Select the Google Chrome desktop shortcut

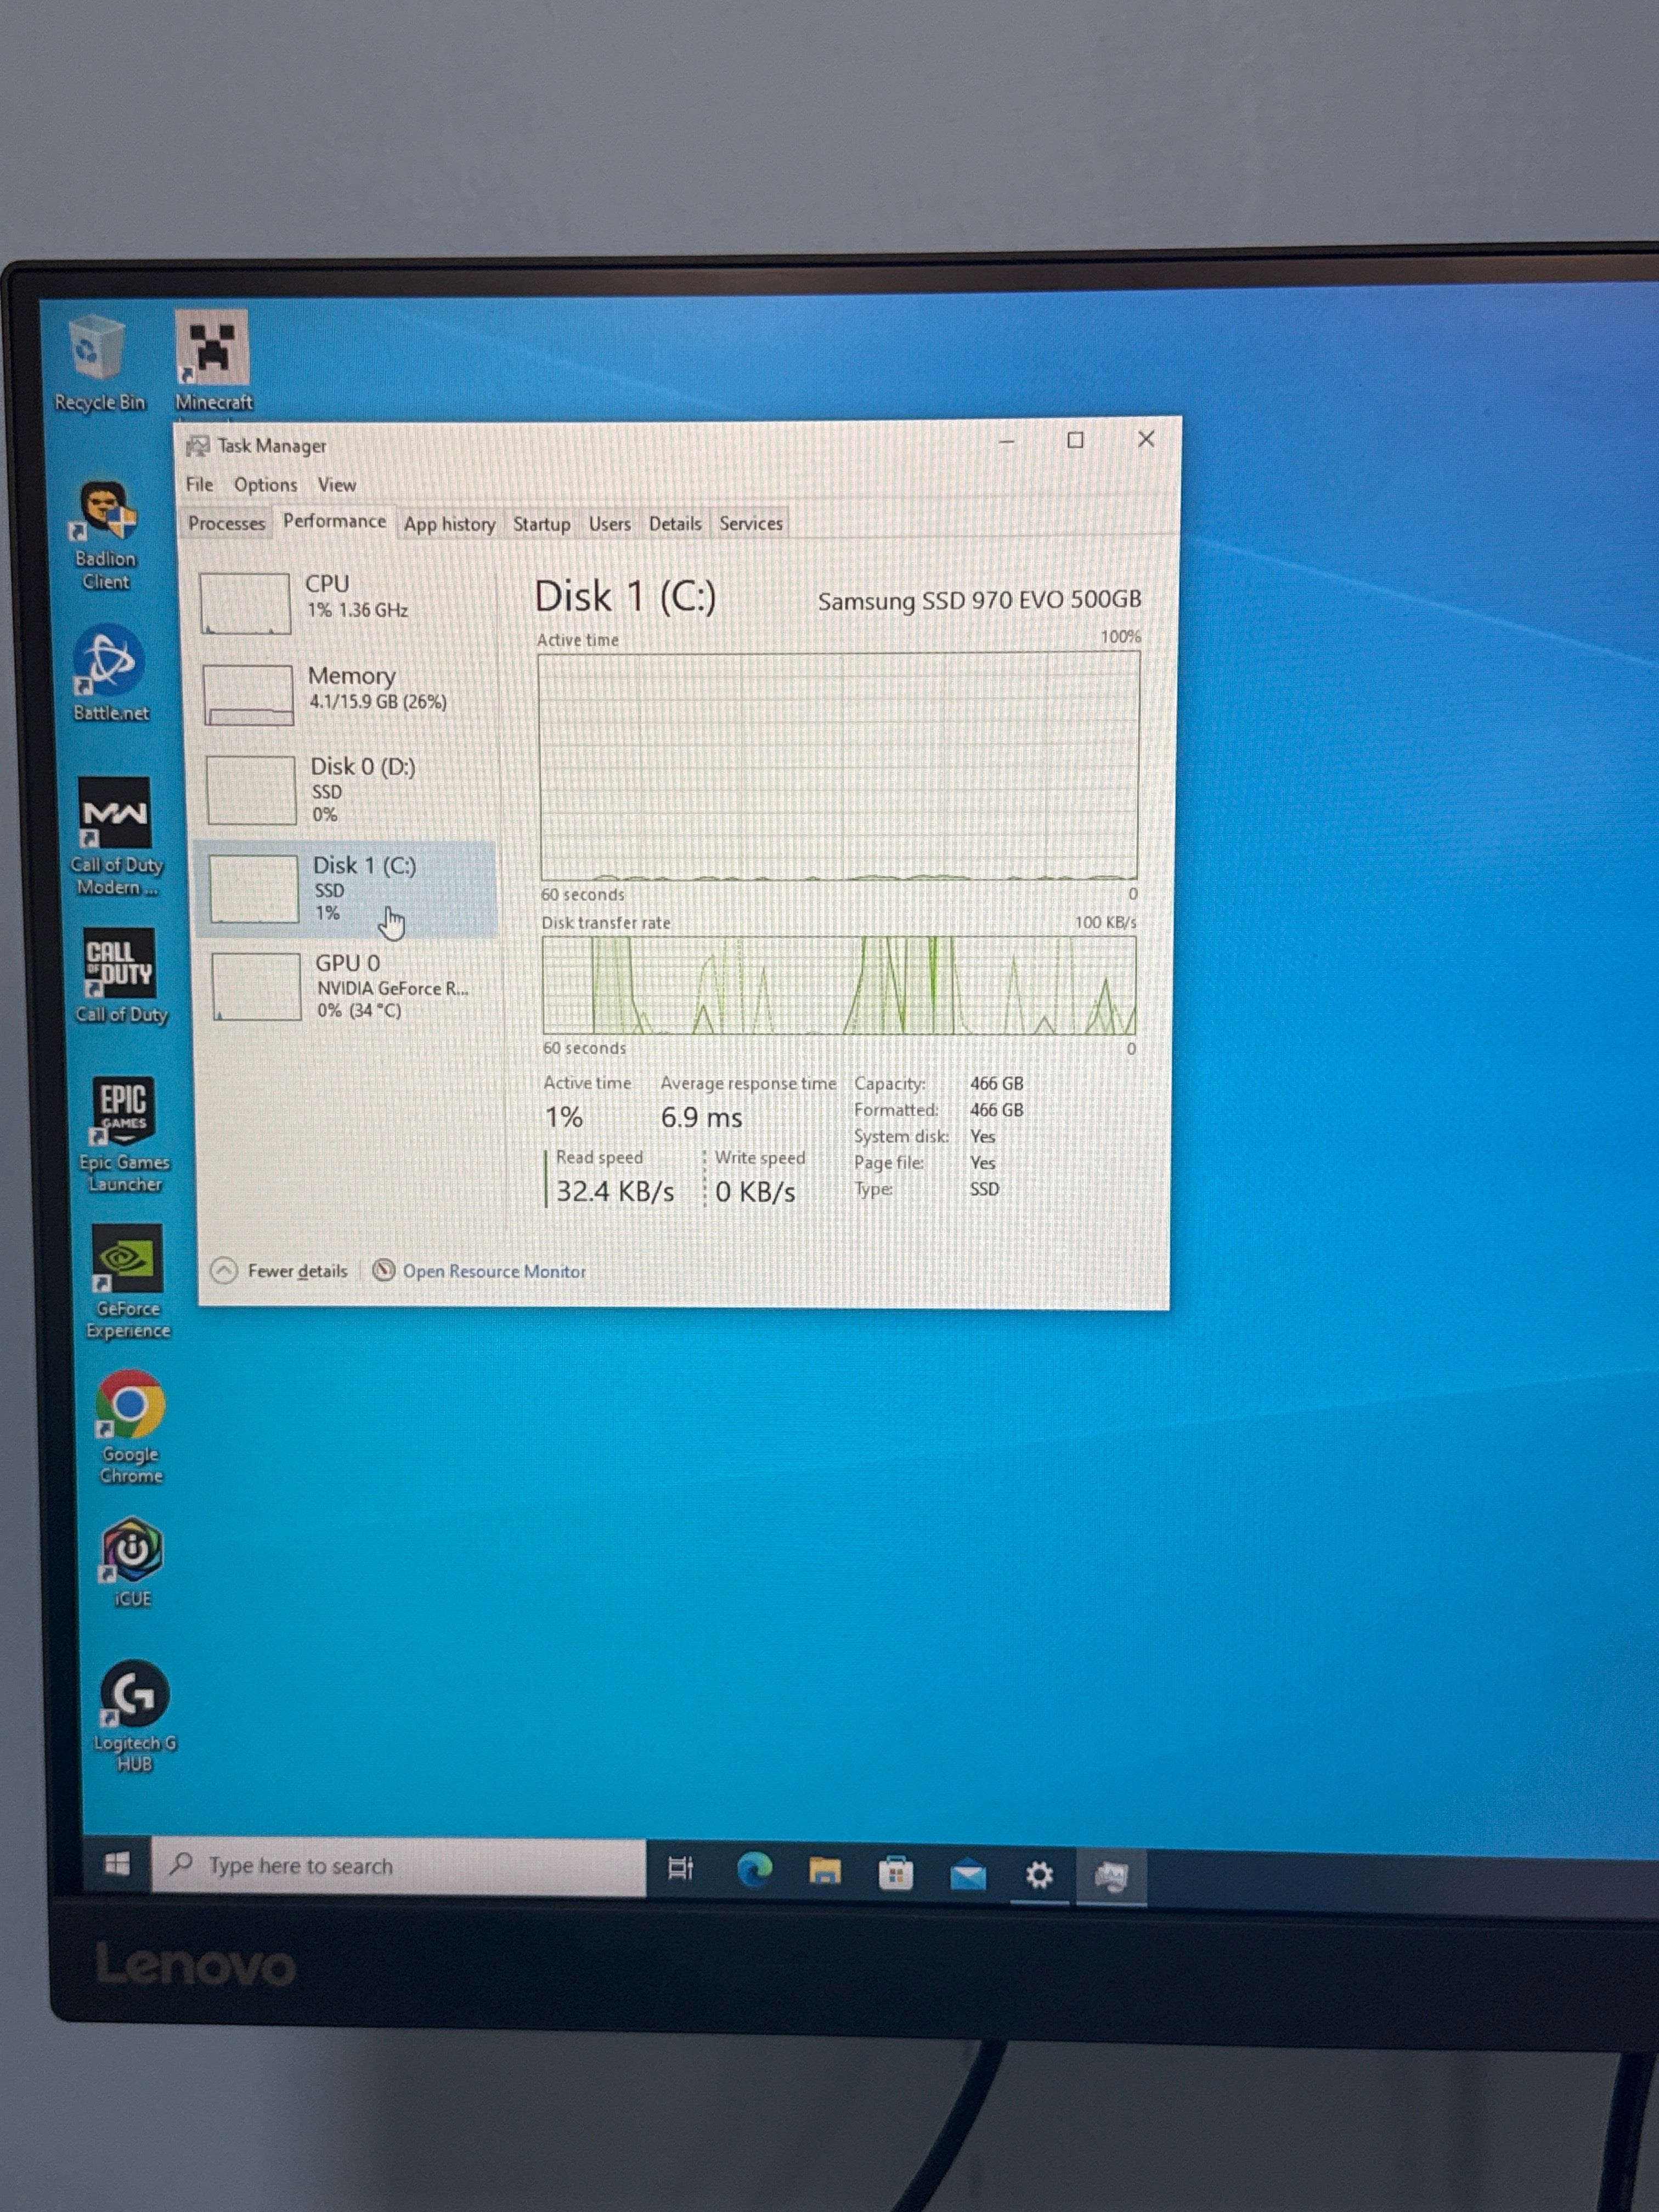coord(130,1427)
